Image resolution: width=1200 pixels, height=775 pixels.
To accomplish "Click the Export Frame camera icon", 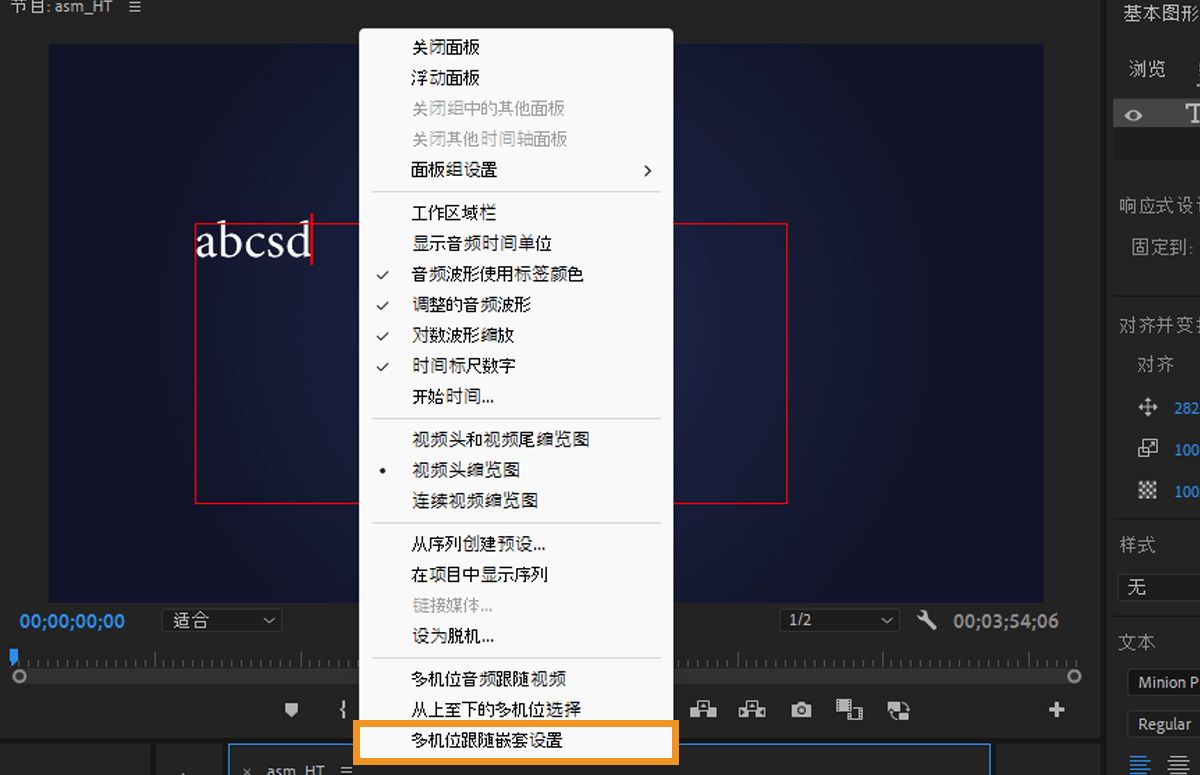I will 800,709.
